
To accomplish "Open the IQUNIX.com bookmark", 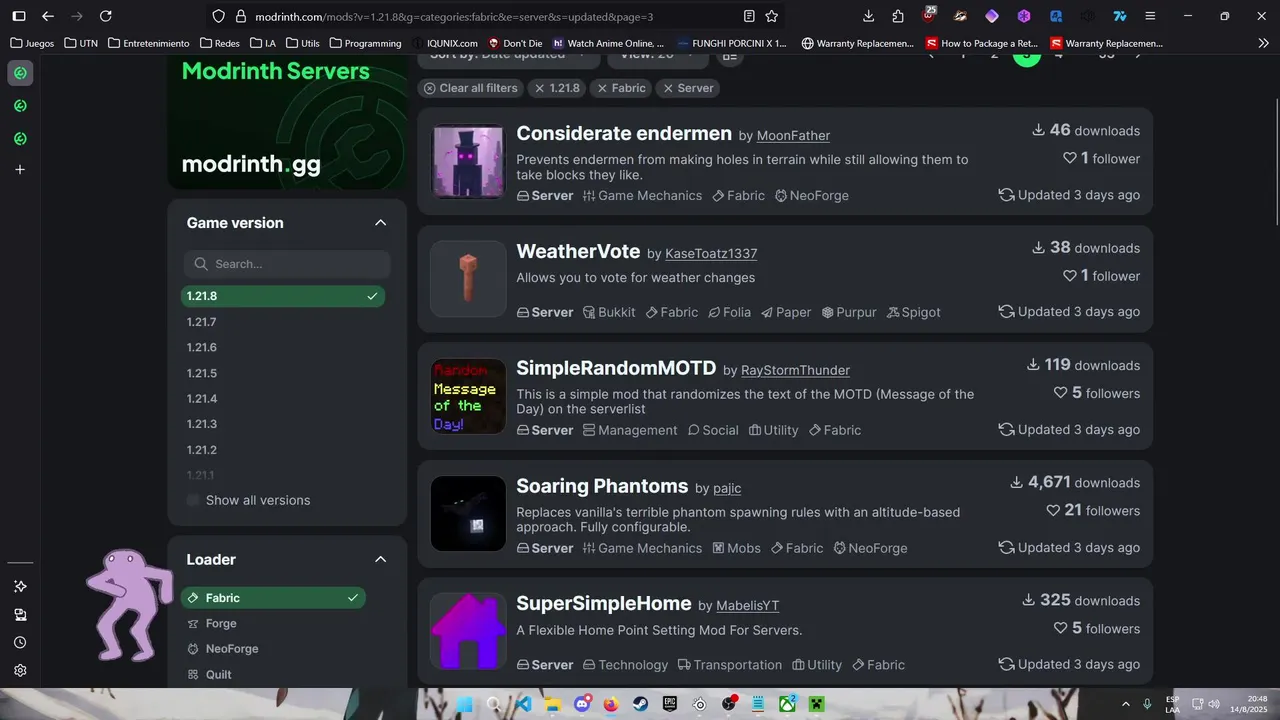I will (445, 43).
